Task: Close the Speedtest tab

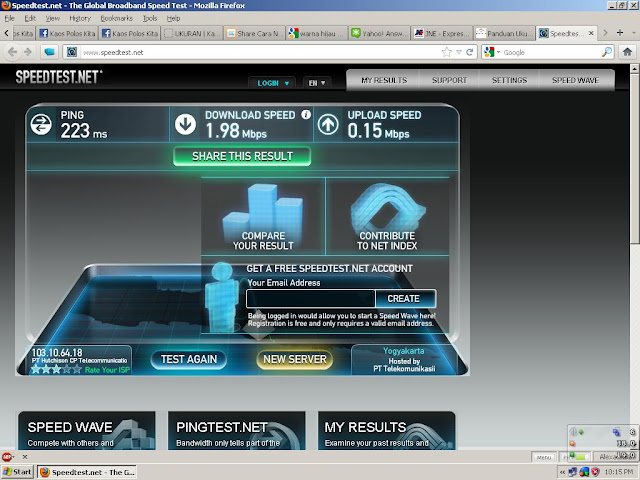Action: tap(591, 33)
